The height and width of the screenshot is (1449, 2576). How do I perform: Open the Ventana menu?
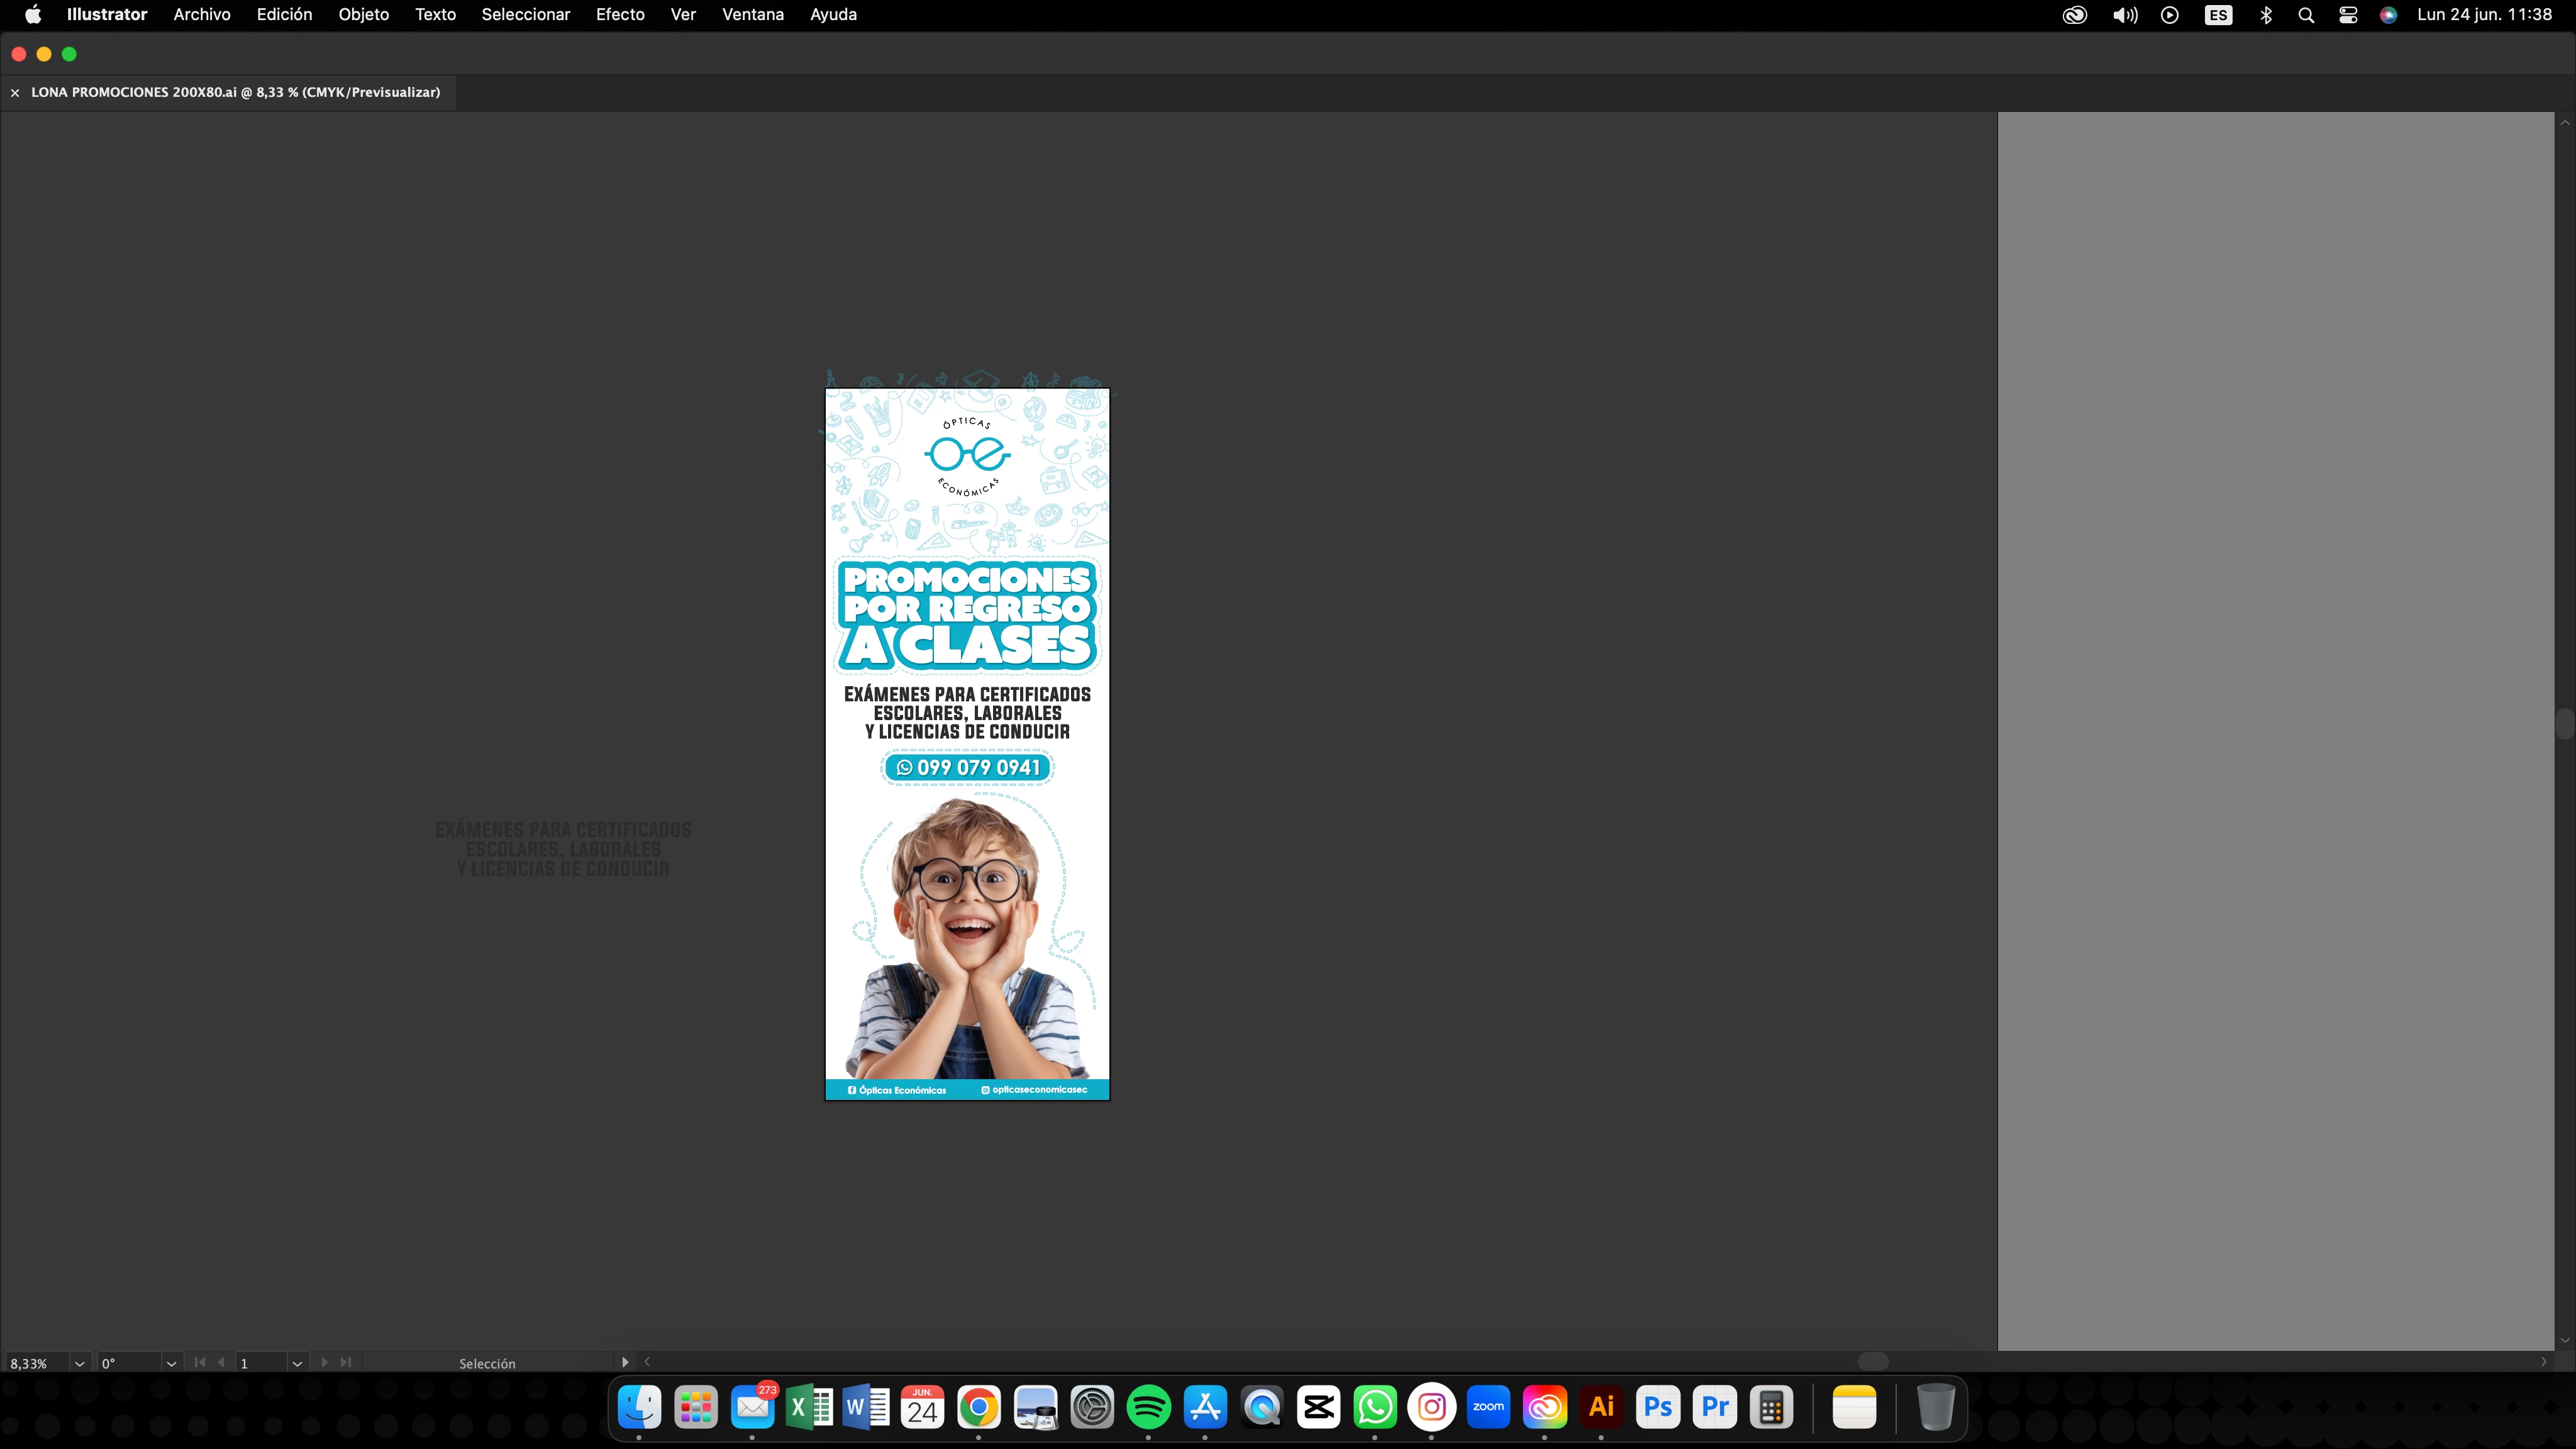click(752, 14)
